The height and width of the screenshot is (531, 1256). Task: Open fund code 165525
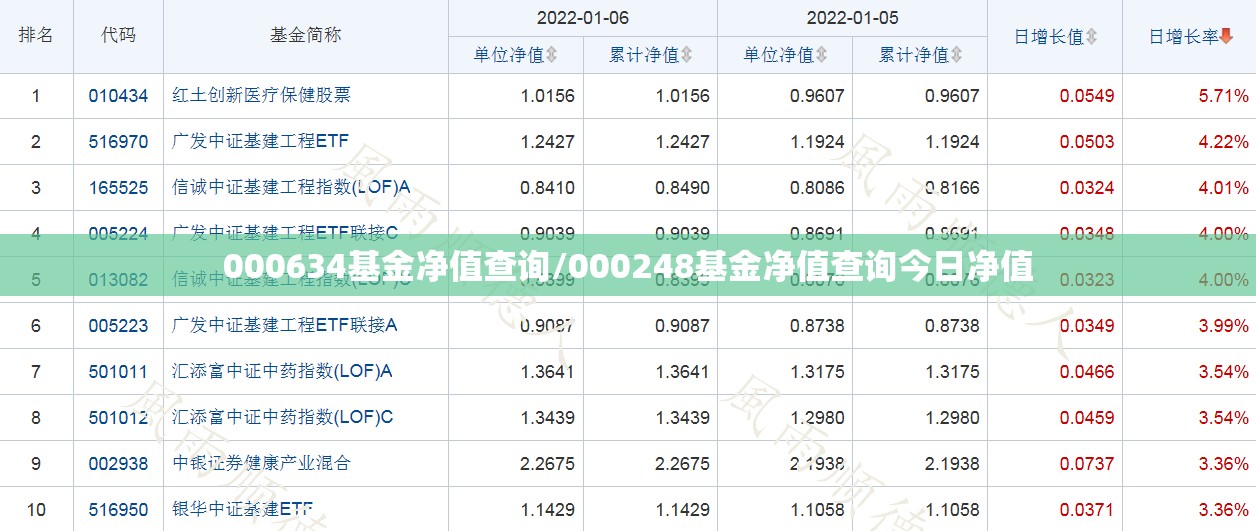[x=118, y=188]
